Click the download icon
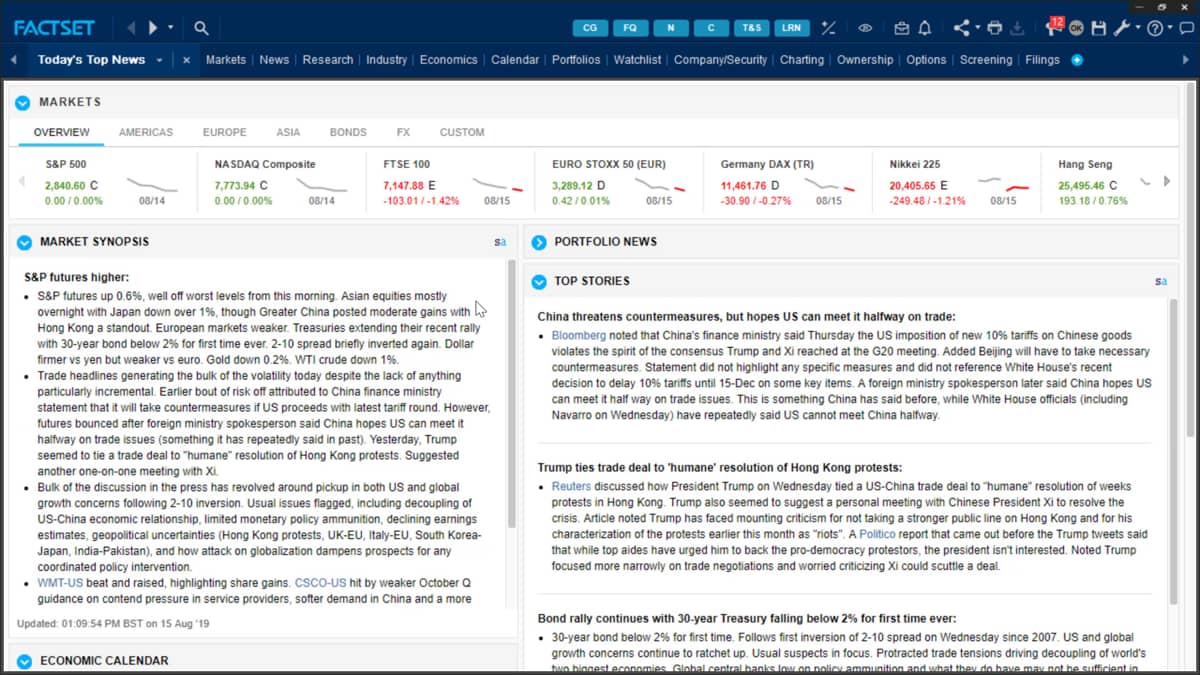1200x675 pixels. click(x=1017, y=29)
